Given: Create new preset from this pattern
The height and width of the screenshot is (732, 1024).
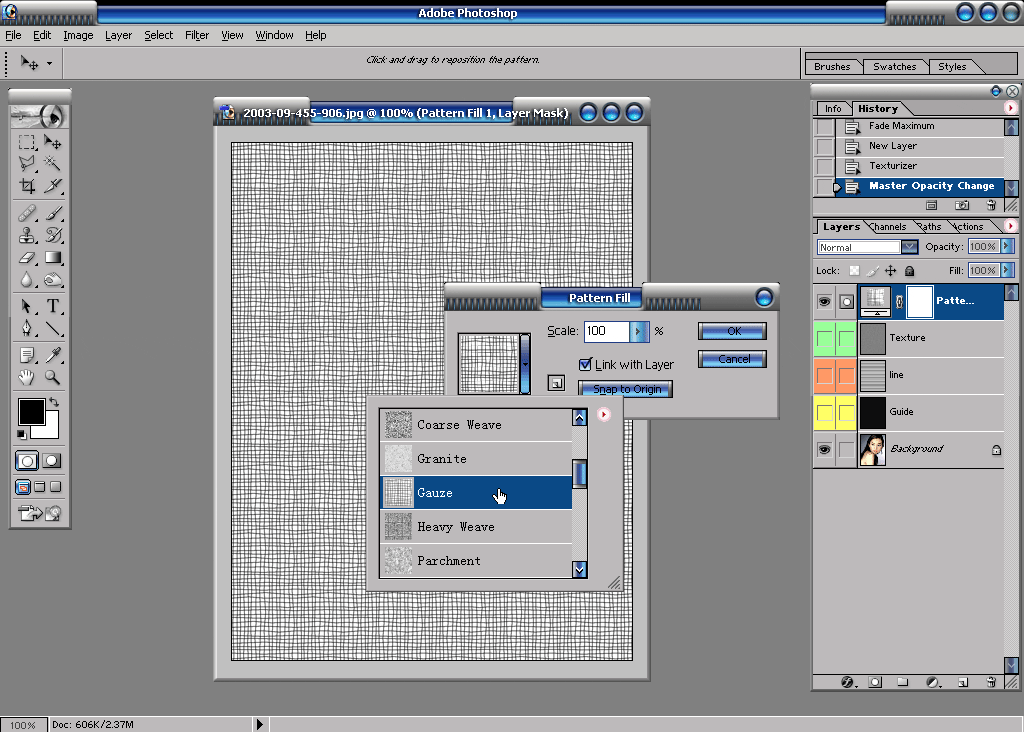Looking at the screenshot, I should pos(556,383).
